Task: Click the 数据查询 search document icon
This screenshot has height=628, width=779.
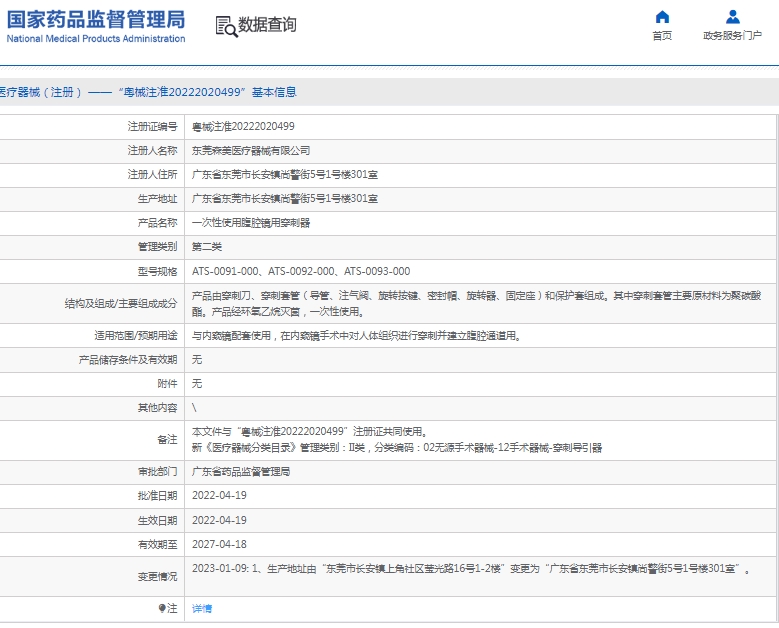Action: pyautogui.click(x=227, y=26)
